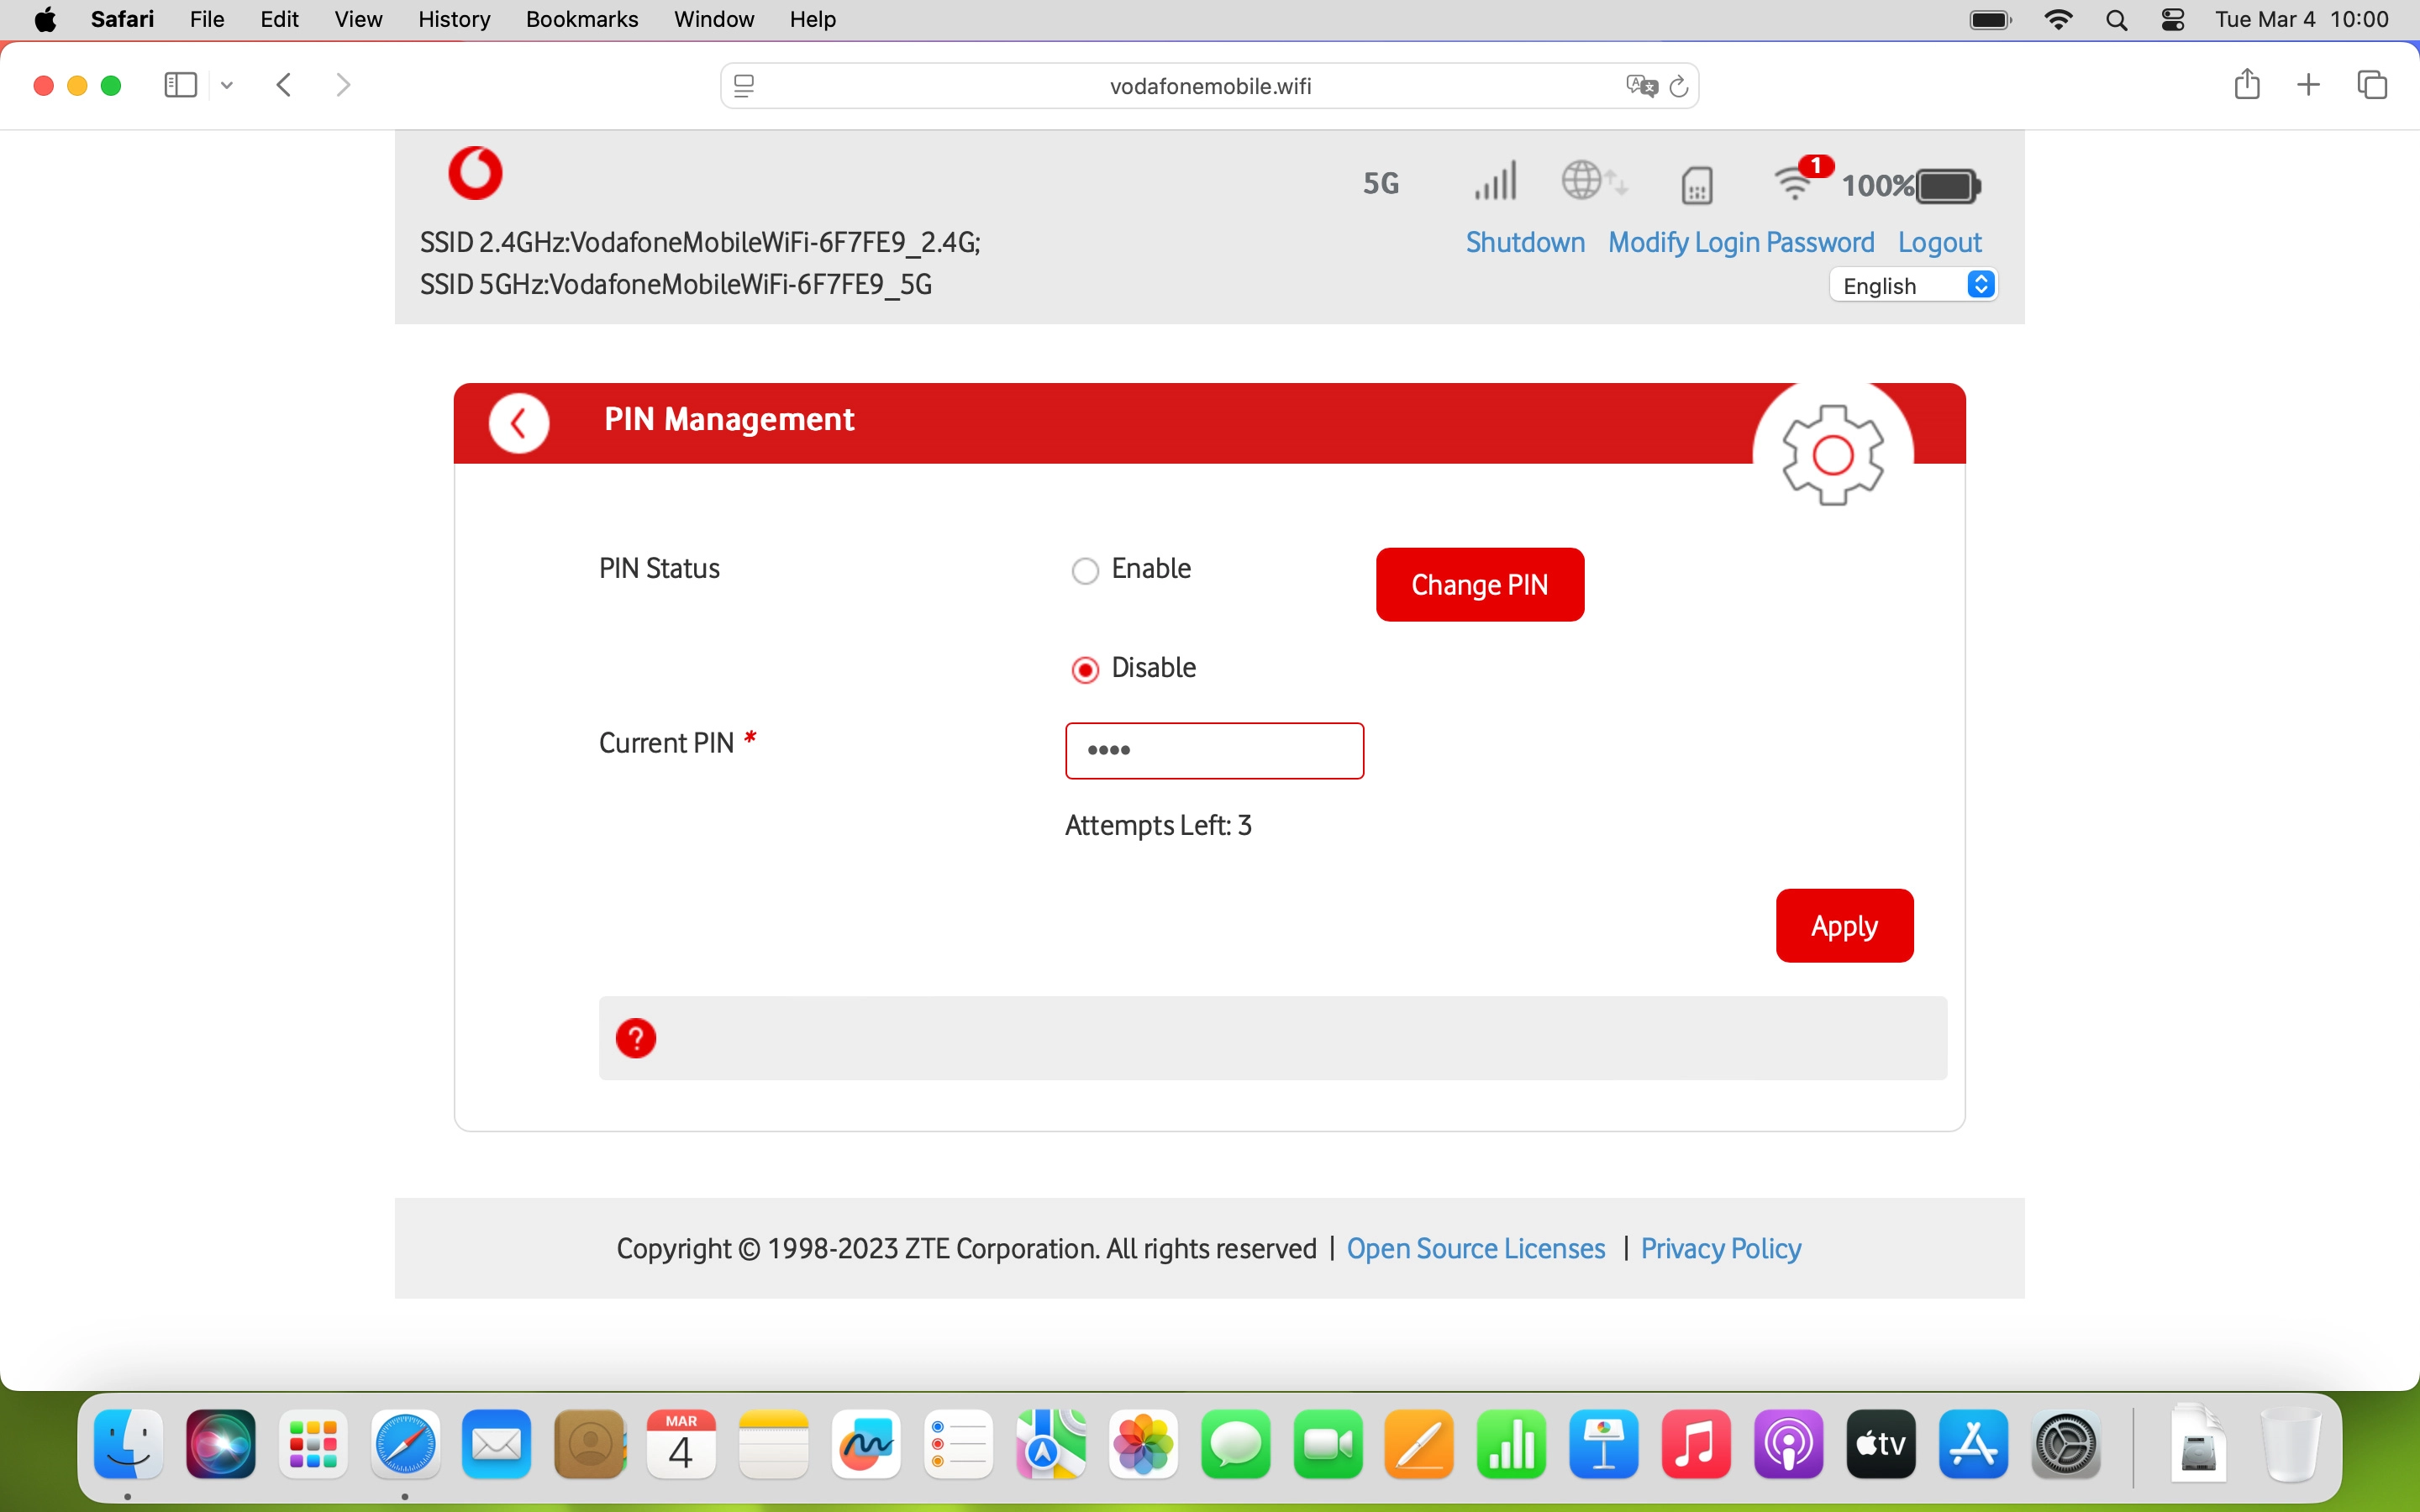This screenshot has height=1512, width=2420.
Task: Select the Enable PIN status option
Action: click(1086, 570)
